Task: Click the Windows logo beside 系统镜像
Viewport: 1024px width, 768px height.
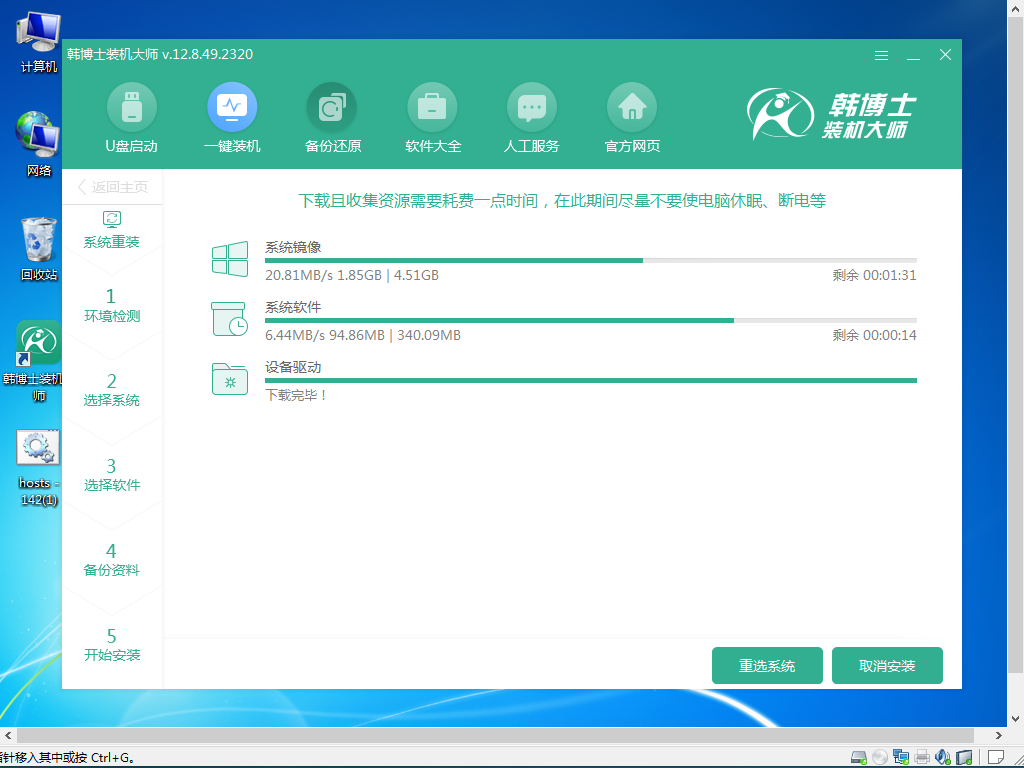Action: coord(230,258)
